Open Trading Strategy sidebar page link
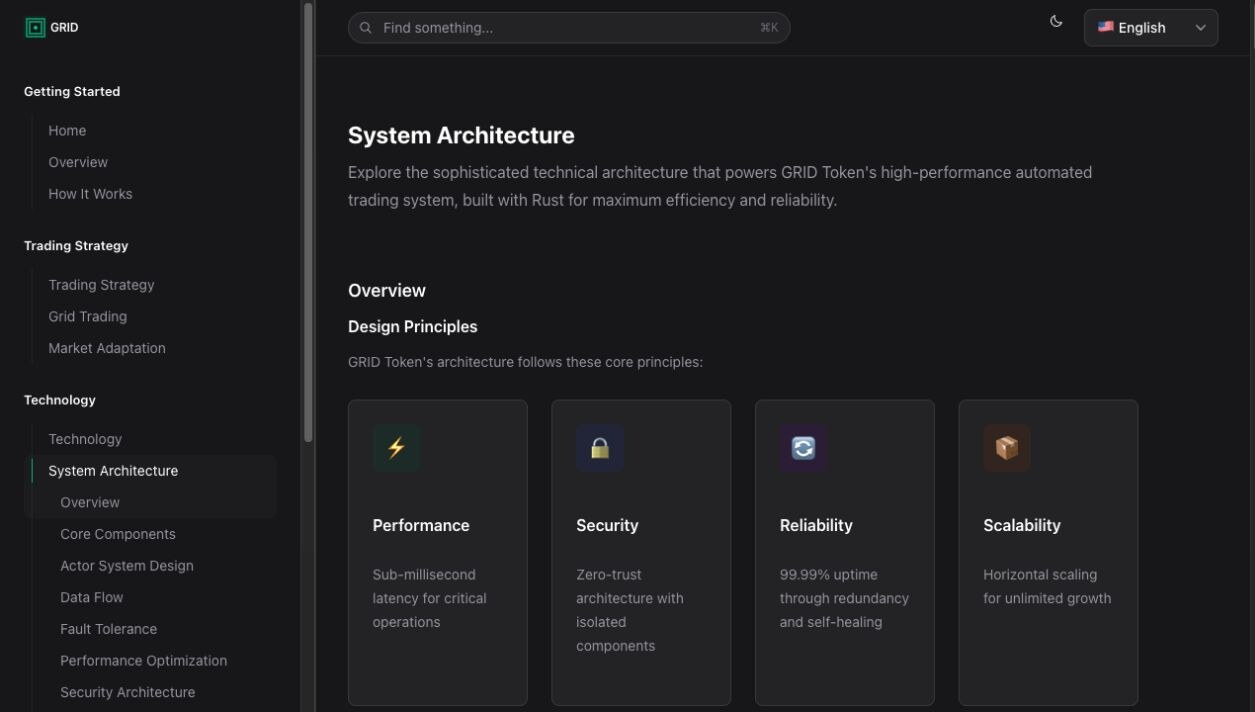1255x712 pixels. [x=101, y=285]
